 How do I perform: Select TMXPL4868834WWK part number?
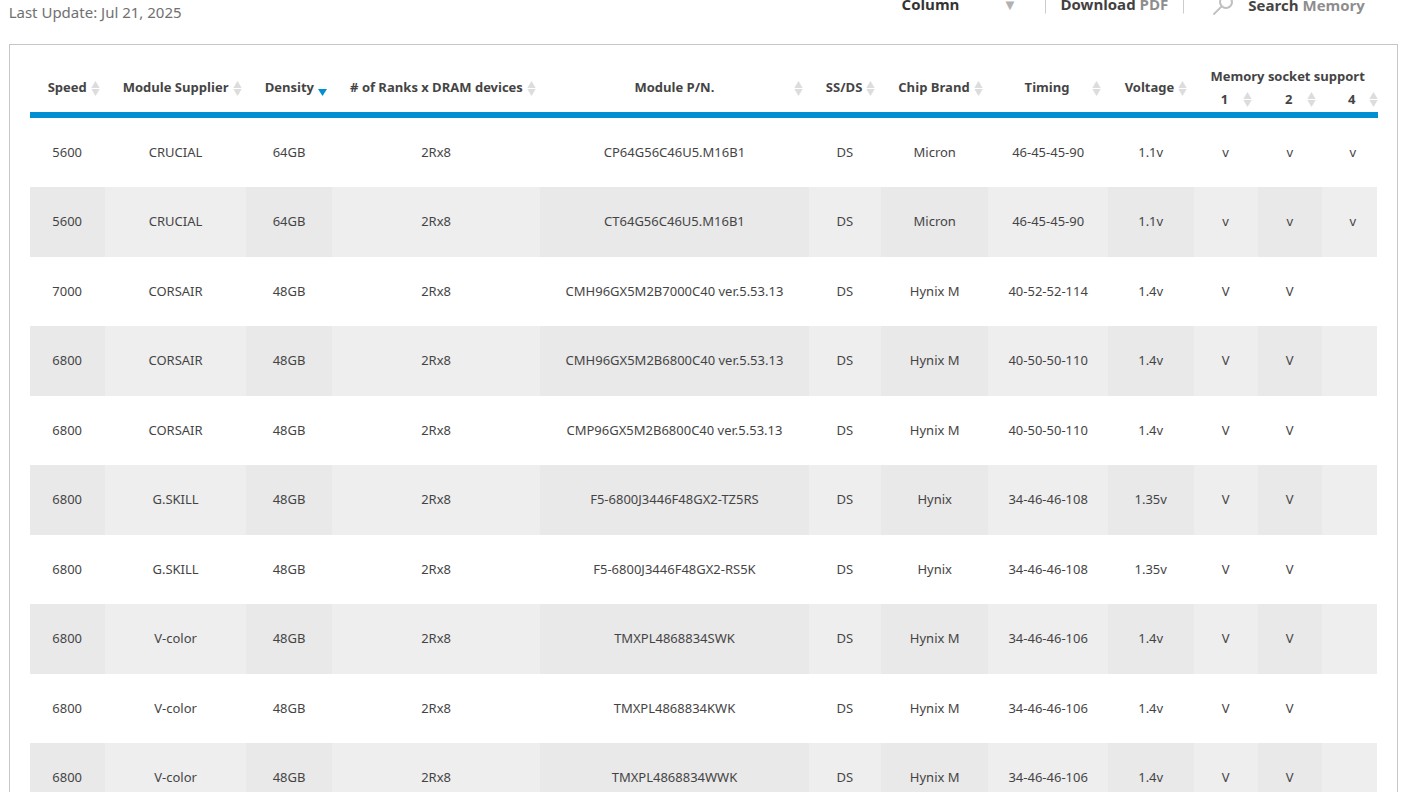pyautogui.click(x=674, y=778)
